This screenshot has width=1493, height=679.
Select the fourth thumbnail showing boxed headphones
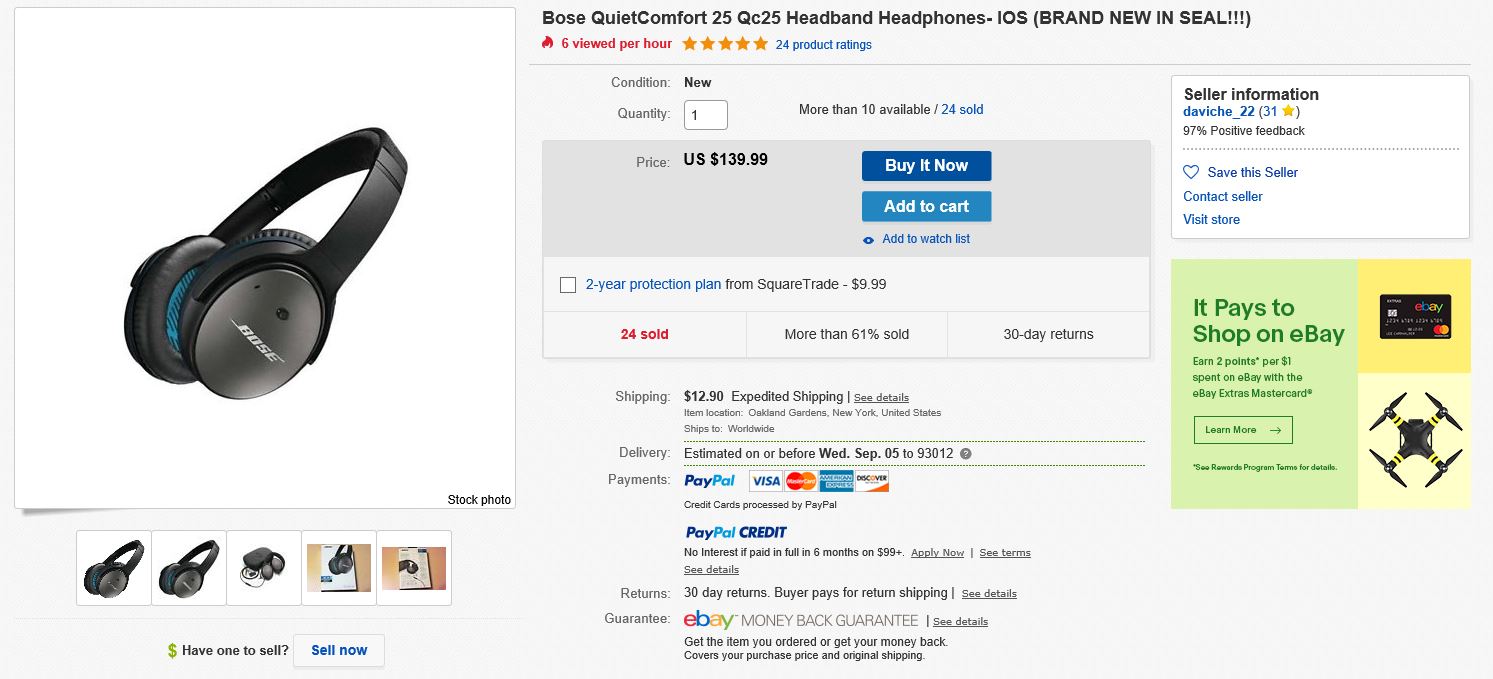click(x=339, y=567)
